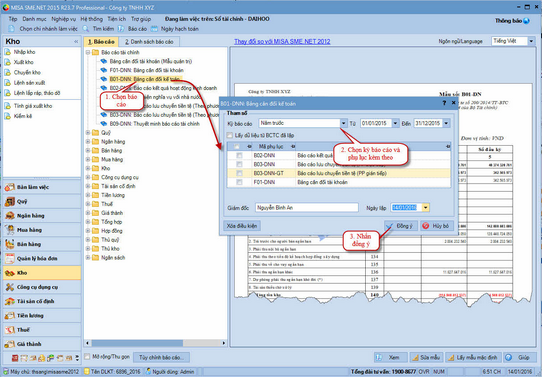
Task: Check the B02-DNN appendix row
Action: [x=239, y=155]
